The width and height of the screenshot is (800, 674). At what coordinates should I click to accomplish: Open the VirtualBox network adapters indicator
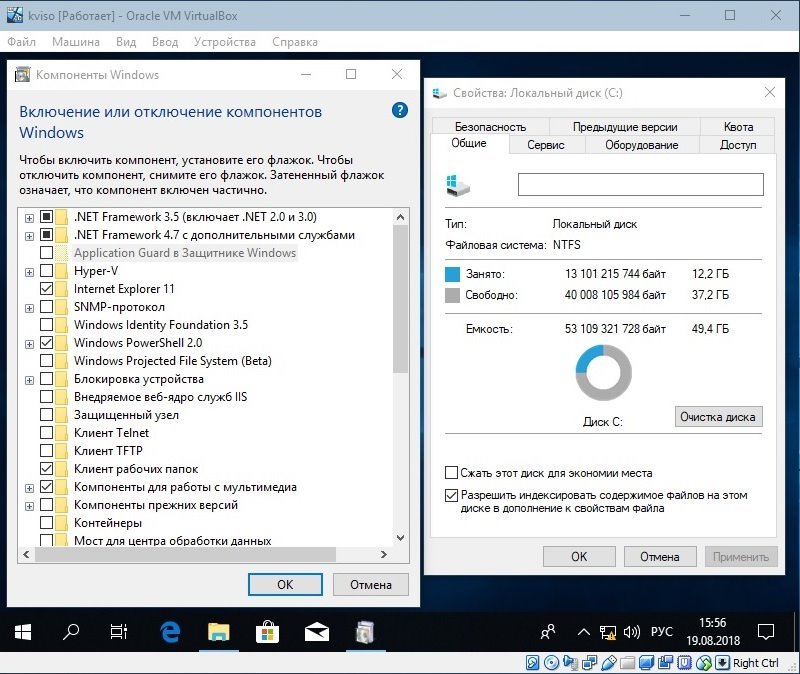(589, 663)
